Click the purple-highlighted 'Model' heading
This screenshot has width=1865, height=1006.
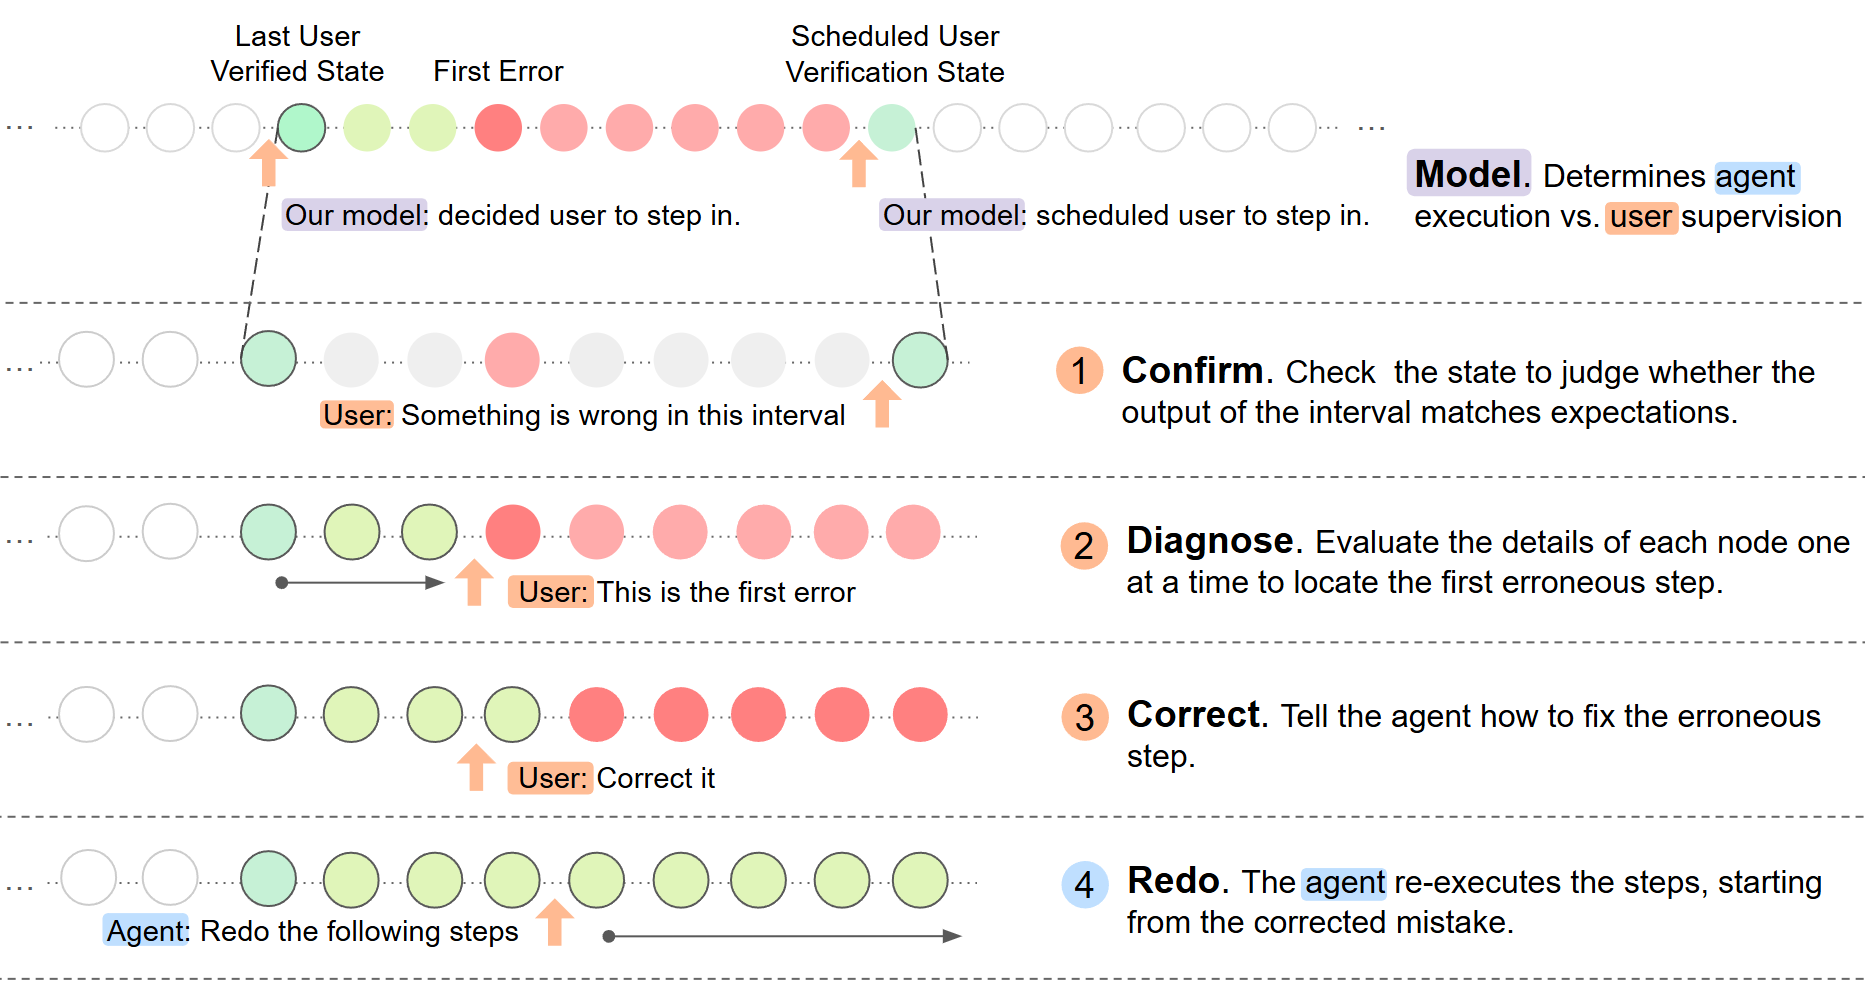1468,174
